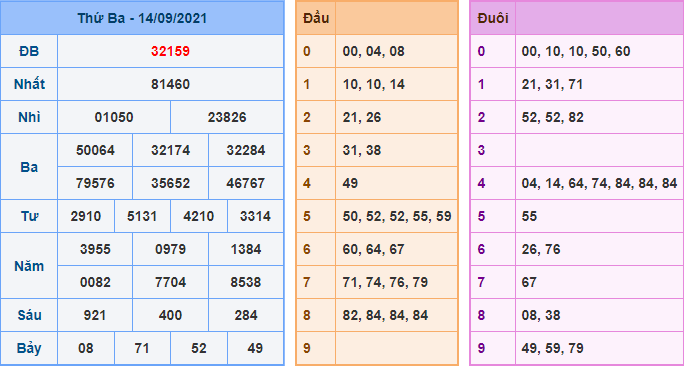684x366 pixels.
Task: Select seventh prize number 49 in Bảy row
Action: tap(255, 349)
